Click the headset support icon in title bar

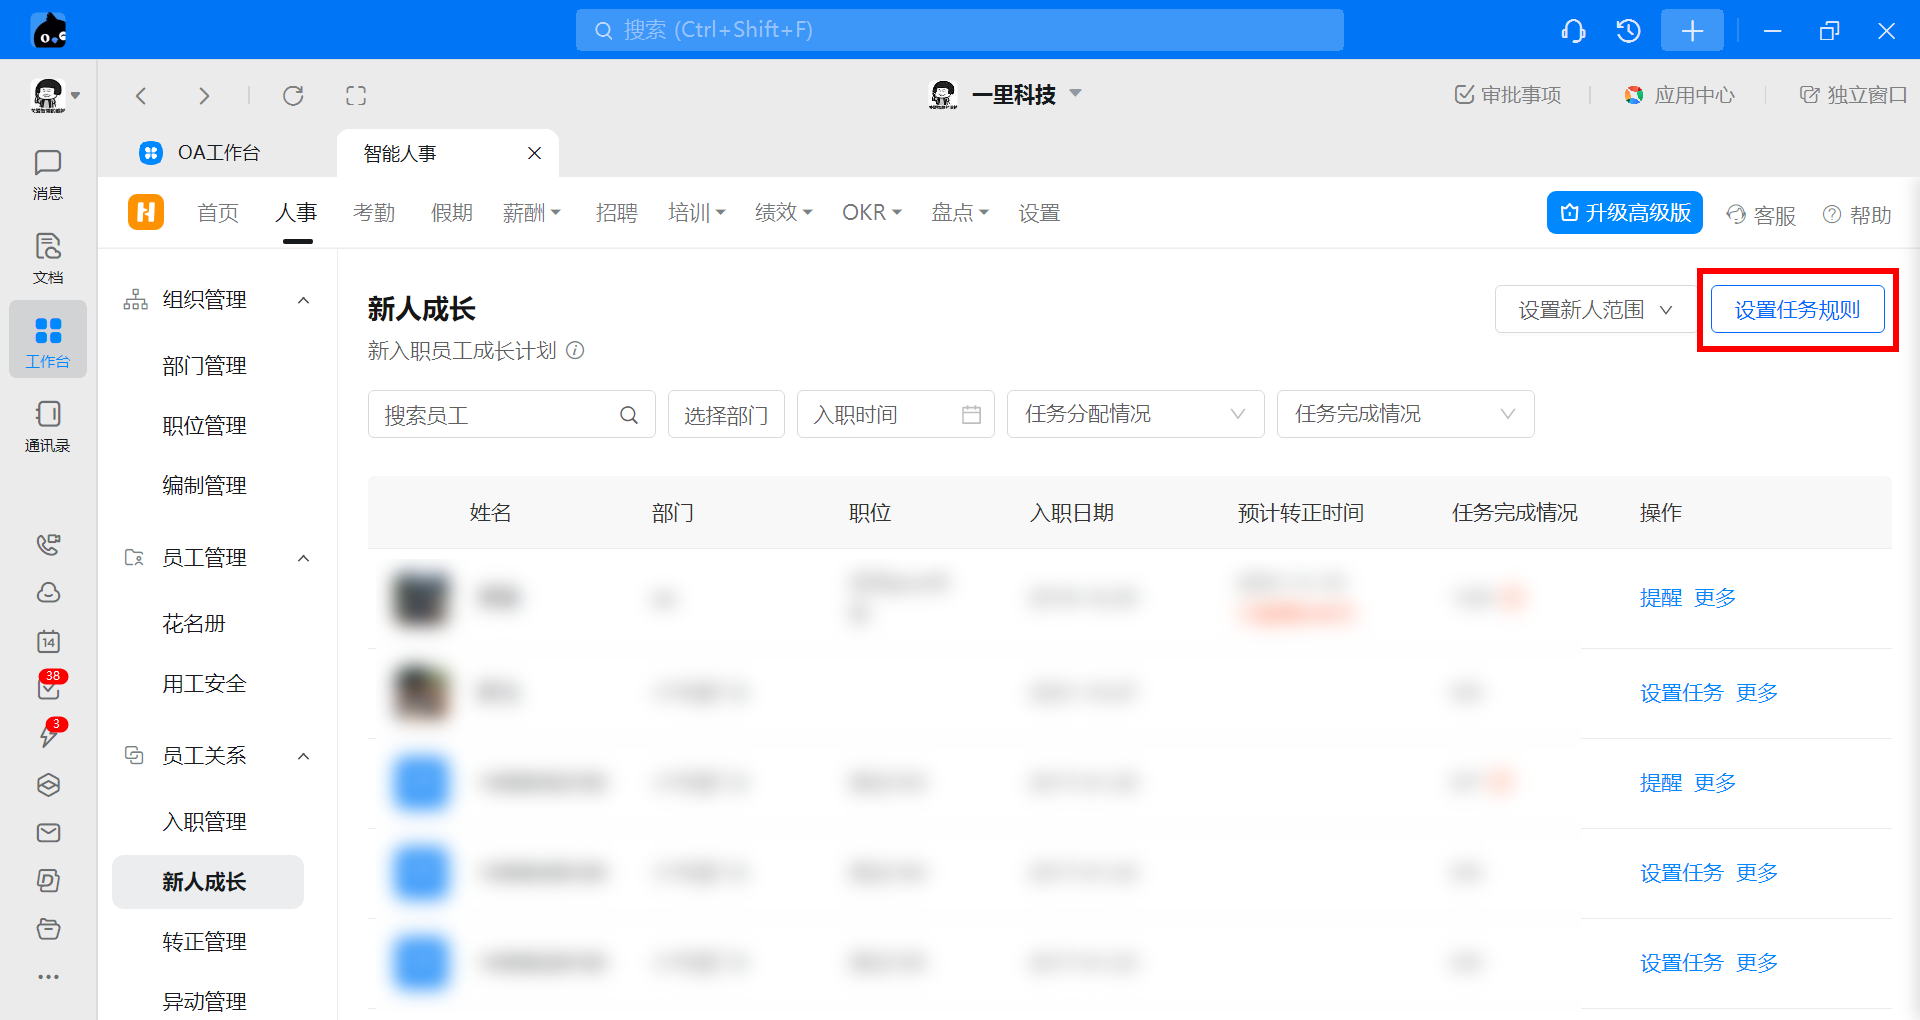click(1573, 31)
